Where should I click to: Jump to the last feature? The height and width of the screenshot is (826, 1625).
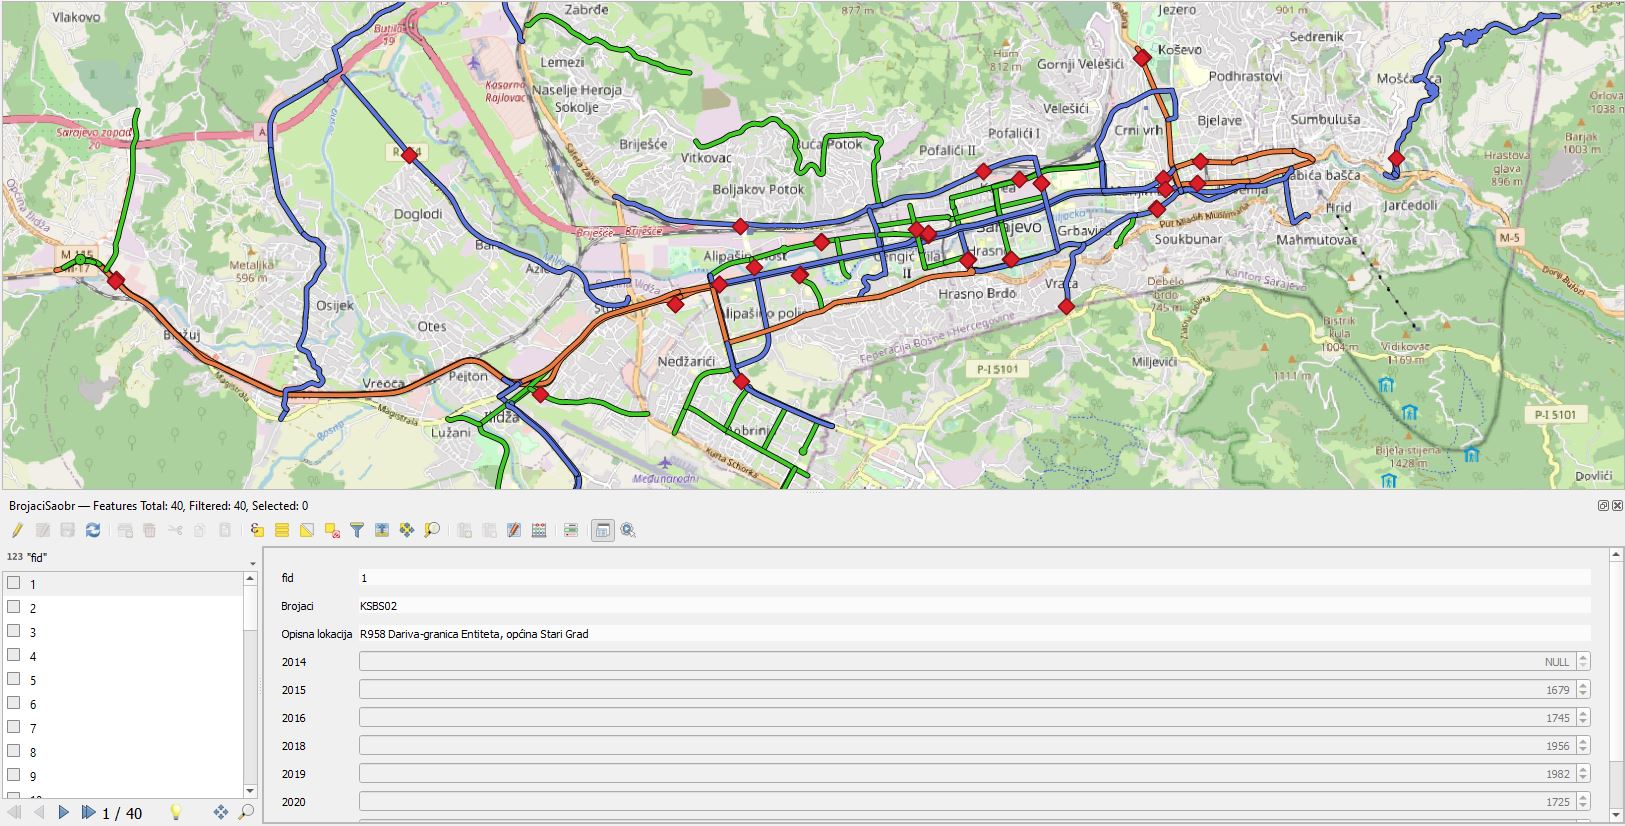88,812
